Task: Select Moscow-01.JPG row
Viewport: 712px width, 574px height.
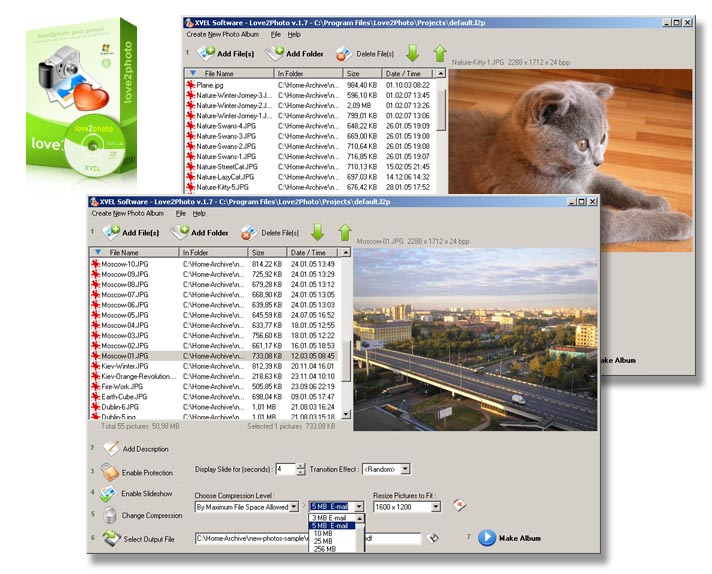Action: 215,356
